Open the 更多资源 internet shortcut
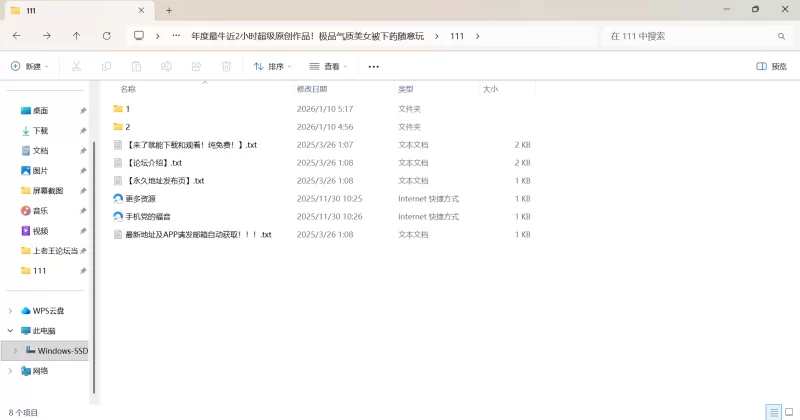The width and height of the screenshot is (800, 420). coord(140,199)
